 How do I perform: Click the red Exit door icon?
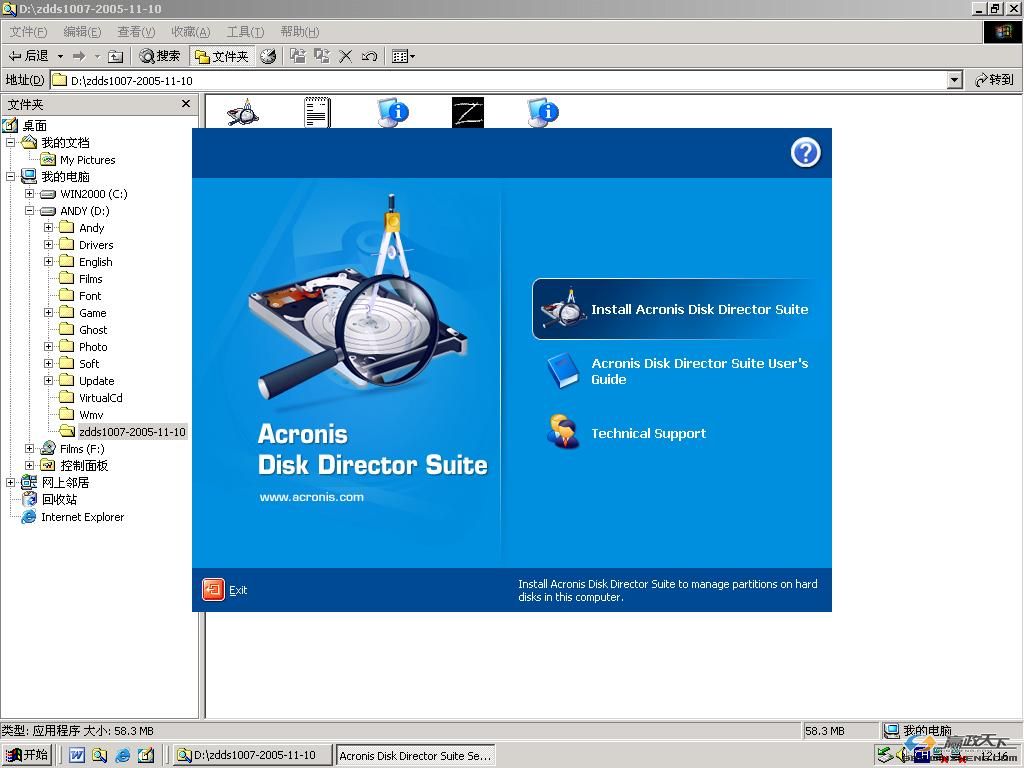coord(213,590)
